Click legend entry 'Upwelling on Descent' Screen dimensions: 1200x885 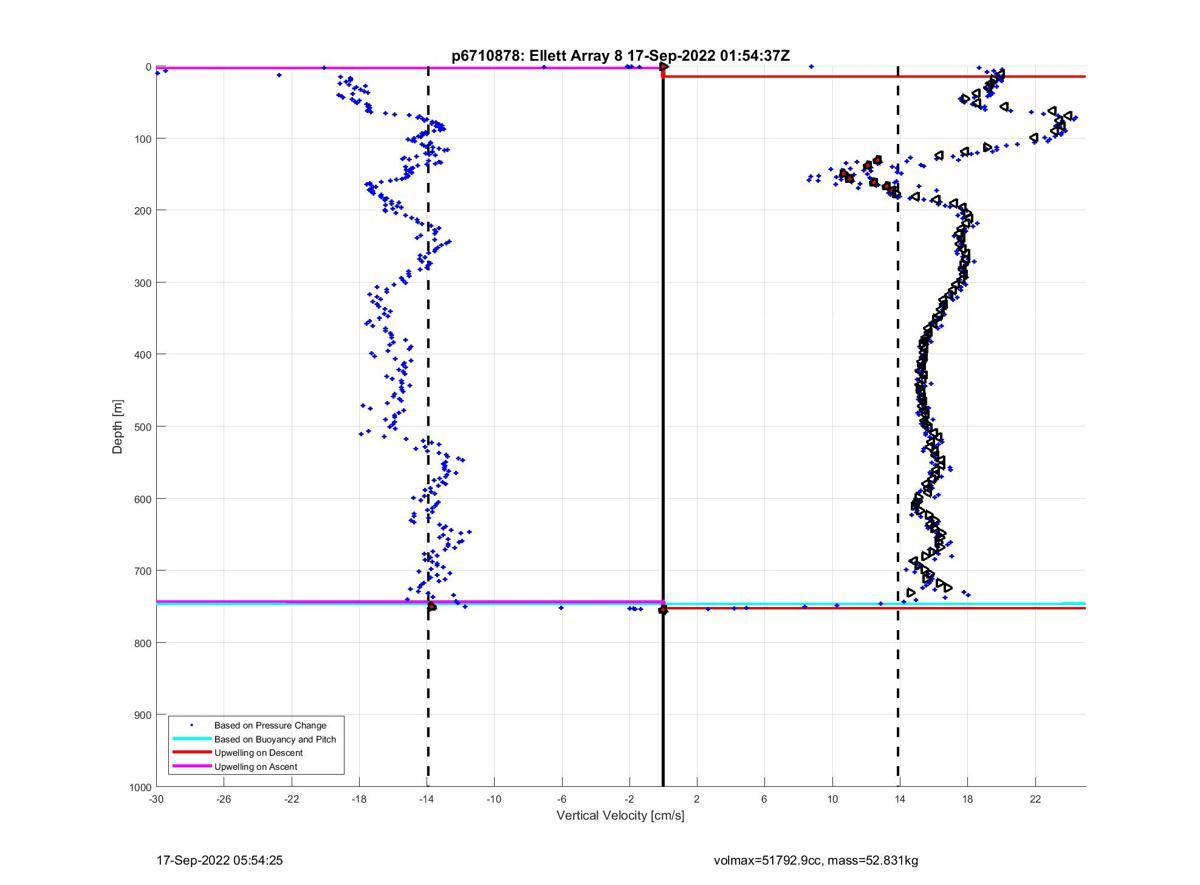tap(258, 753)
